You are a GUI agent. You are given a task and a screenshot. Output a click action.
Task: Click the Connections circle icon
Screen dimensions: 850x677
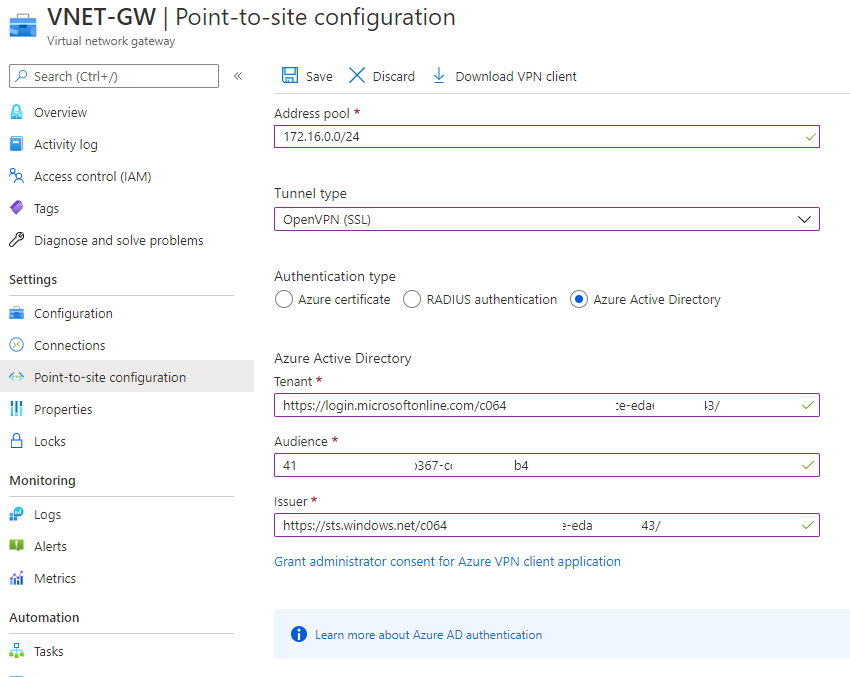point(17,345)
